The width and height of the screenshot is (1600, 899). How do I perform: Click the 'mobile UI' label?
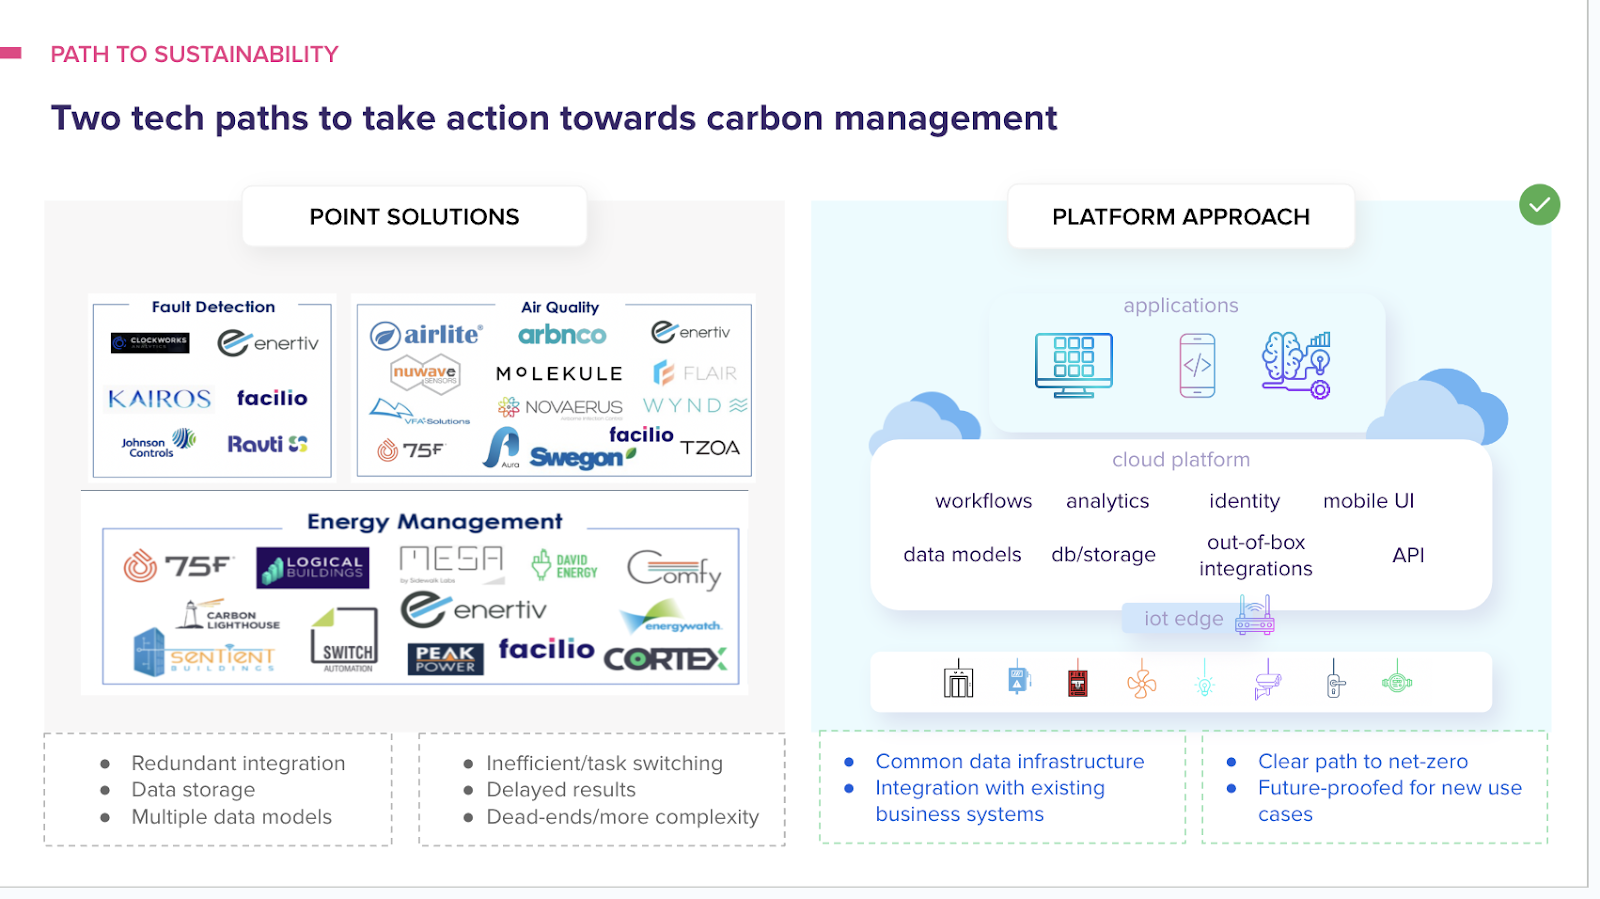click(x=1369, y=501)
